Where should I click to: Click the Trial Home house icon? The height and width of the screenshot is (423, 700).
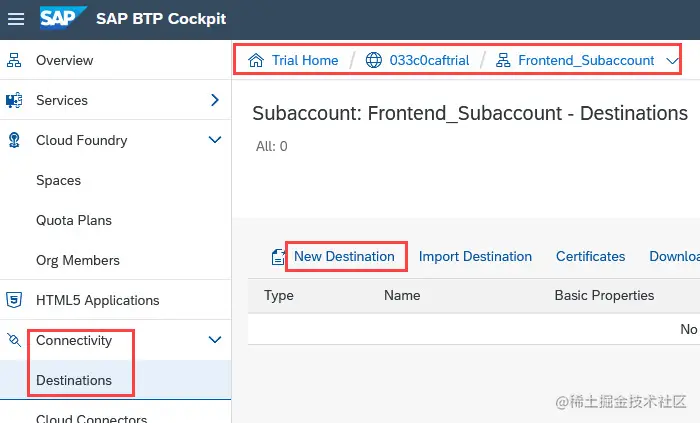(256, 60)
